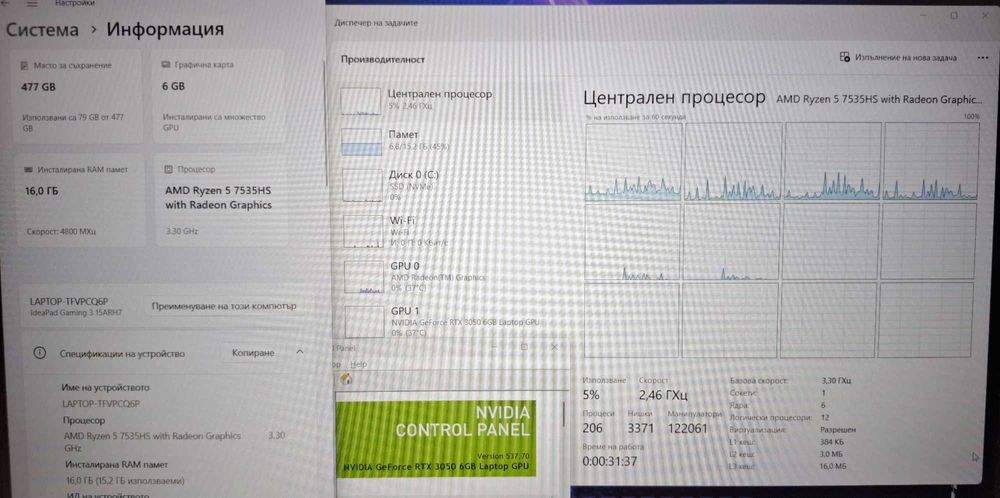1000x498 pixels.
Task: Click the Манипулатори count 122061
Action: coord(688,428)
